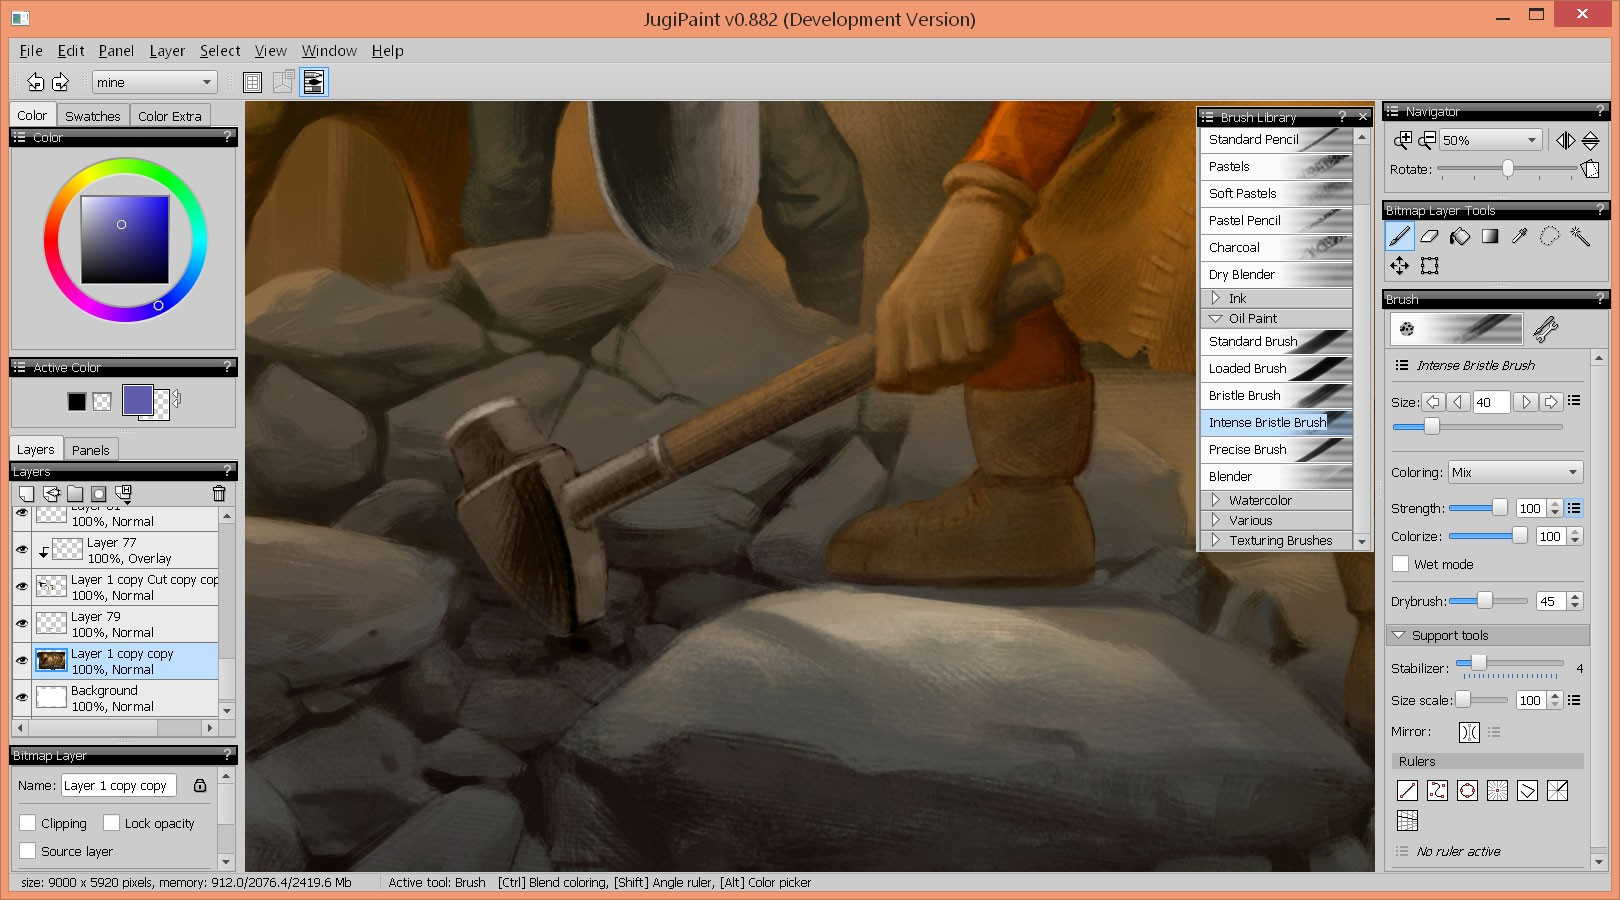1620x900 pixels.
Task: Open brush settings wrench icon
Action: (1545, 329)
